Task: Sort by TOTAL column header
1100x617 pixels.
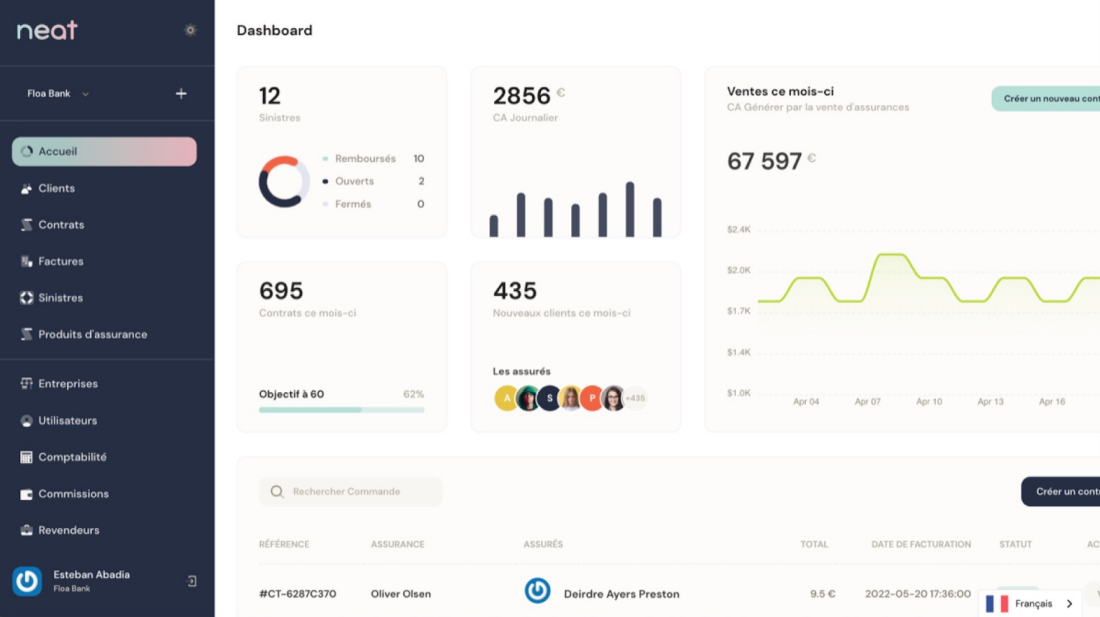Action: click(814, 544)
